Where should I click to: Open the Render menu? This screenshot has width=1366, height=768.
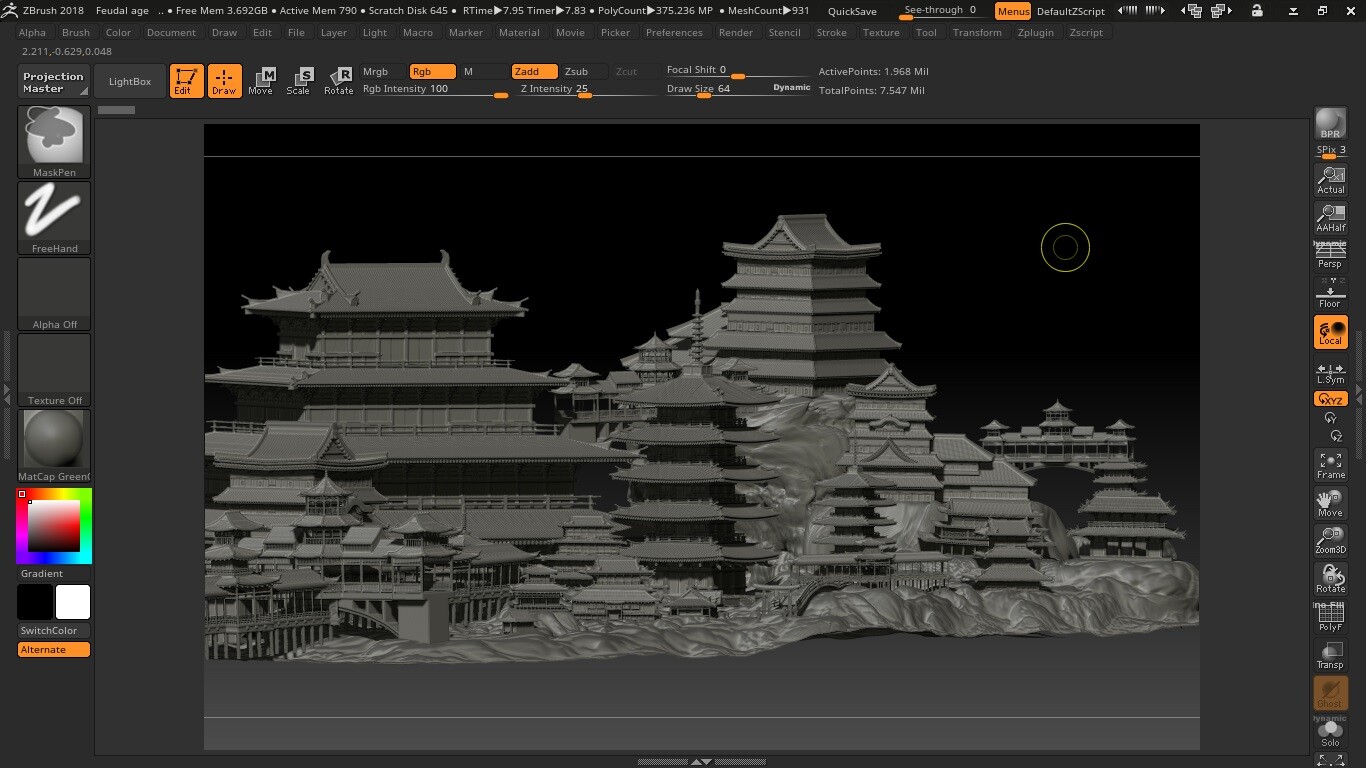[736, 32]
